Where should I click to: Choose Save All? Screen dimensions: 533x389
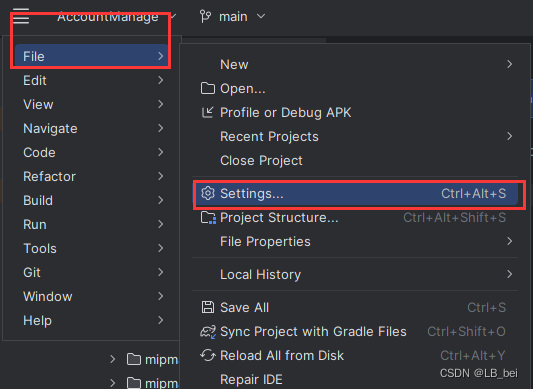(356, 307)
